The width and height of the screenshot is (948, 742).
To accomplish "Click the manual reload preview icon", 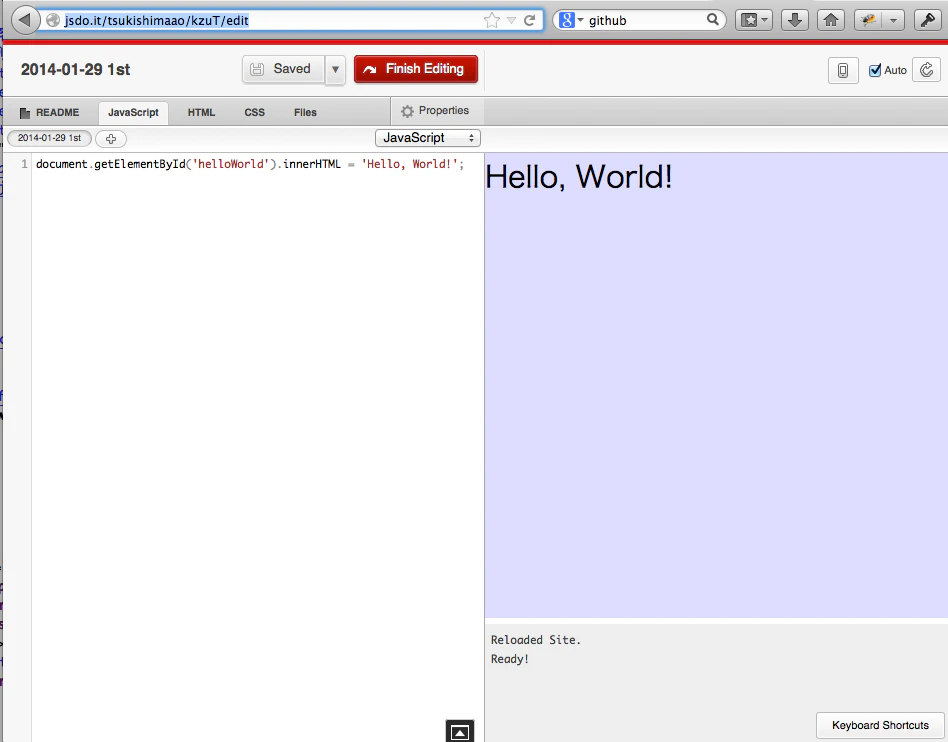I will click(926, 70).
